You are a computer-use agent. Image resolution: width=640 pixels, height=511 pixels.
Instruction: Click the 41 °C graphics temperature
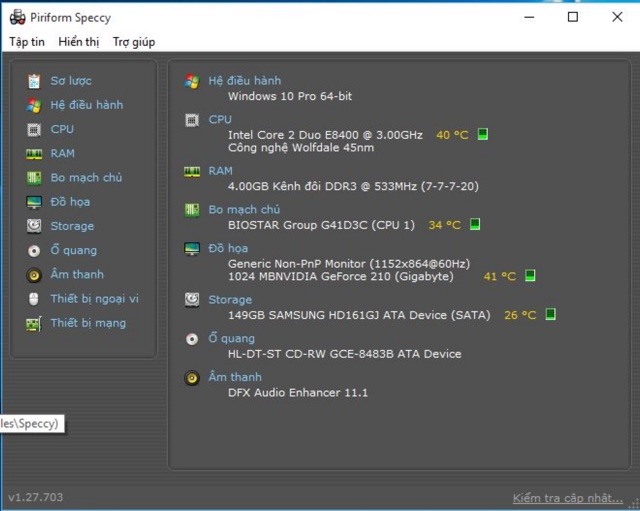click(x=500, y=277)
